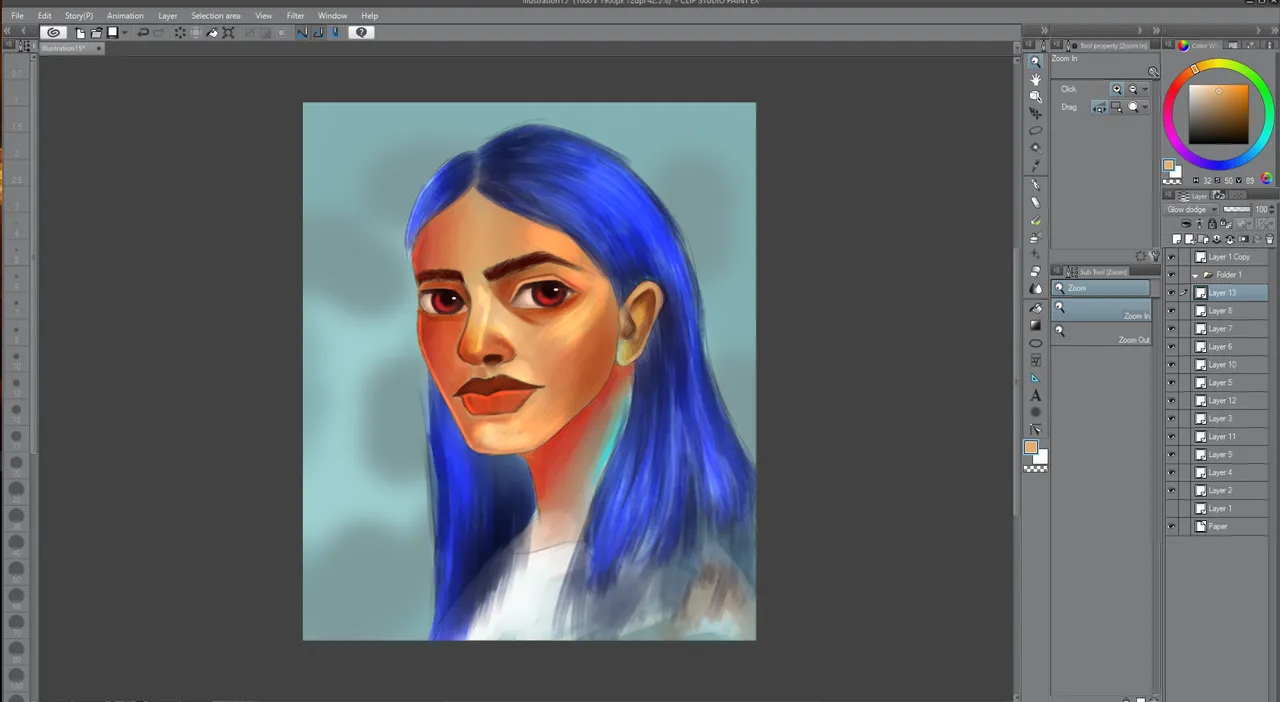Open a file using folder icon
Screen dimensions: 1280x702
point(96,32)
